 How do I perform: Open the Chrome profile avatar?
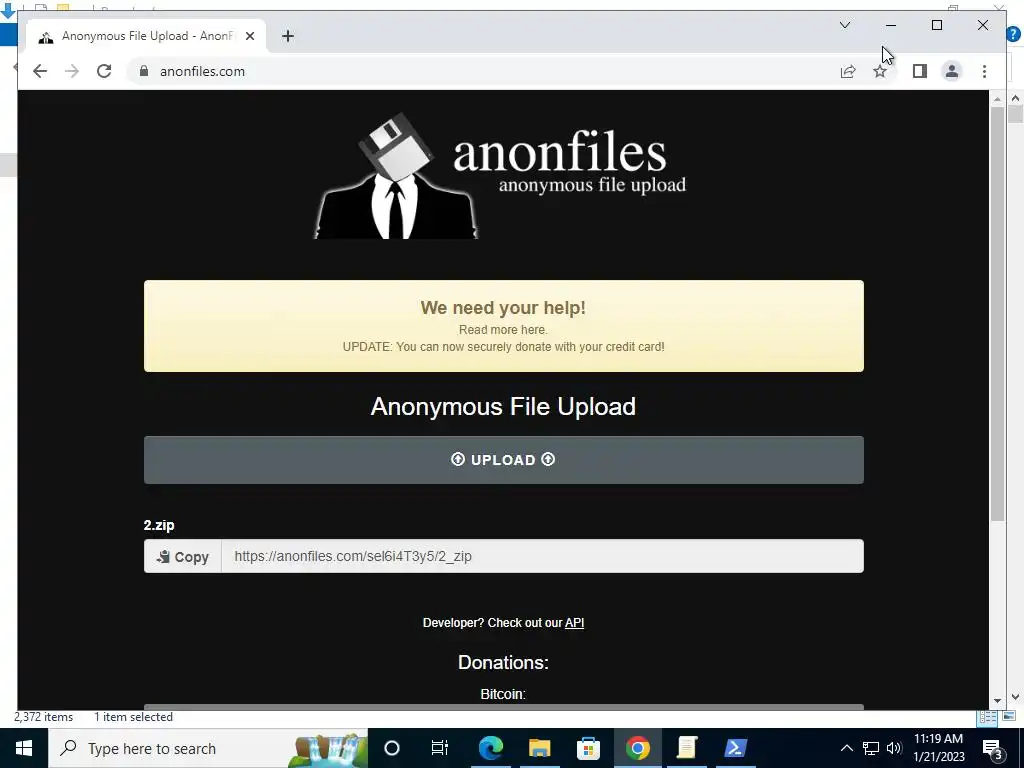[952, 71]
